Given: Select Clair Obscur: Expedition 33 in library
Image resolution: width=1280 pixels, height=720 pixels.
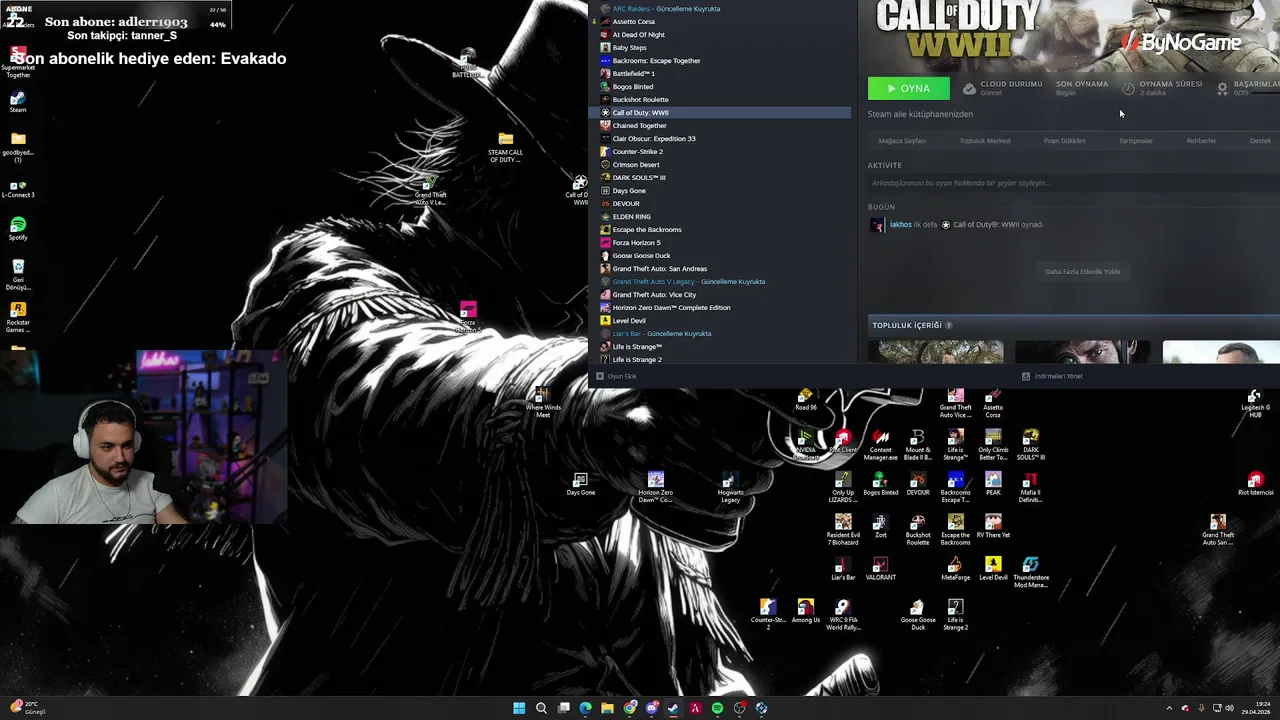Looking at the screenshot, I should [724, 138].
